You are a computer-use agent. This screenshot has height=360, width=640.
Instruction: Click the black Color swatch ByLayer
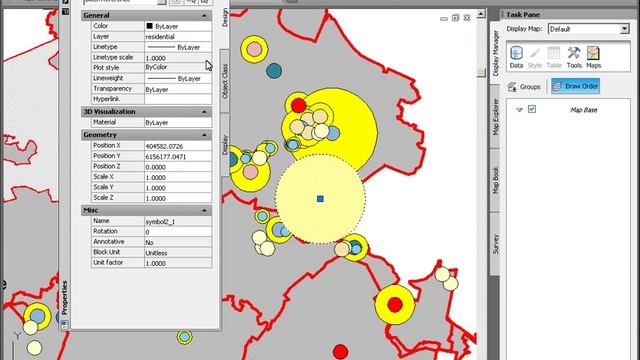[149, 26]
